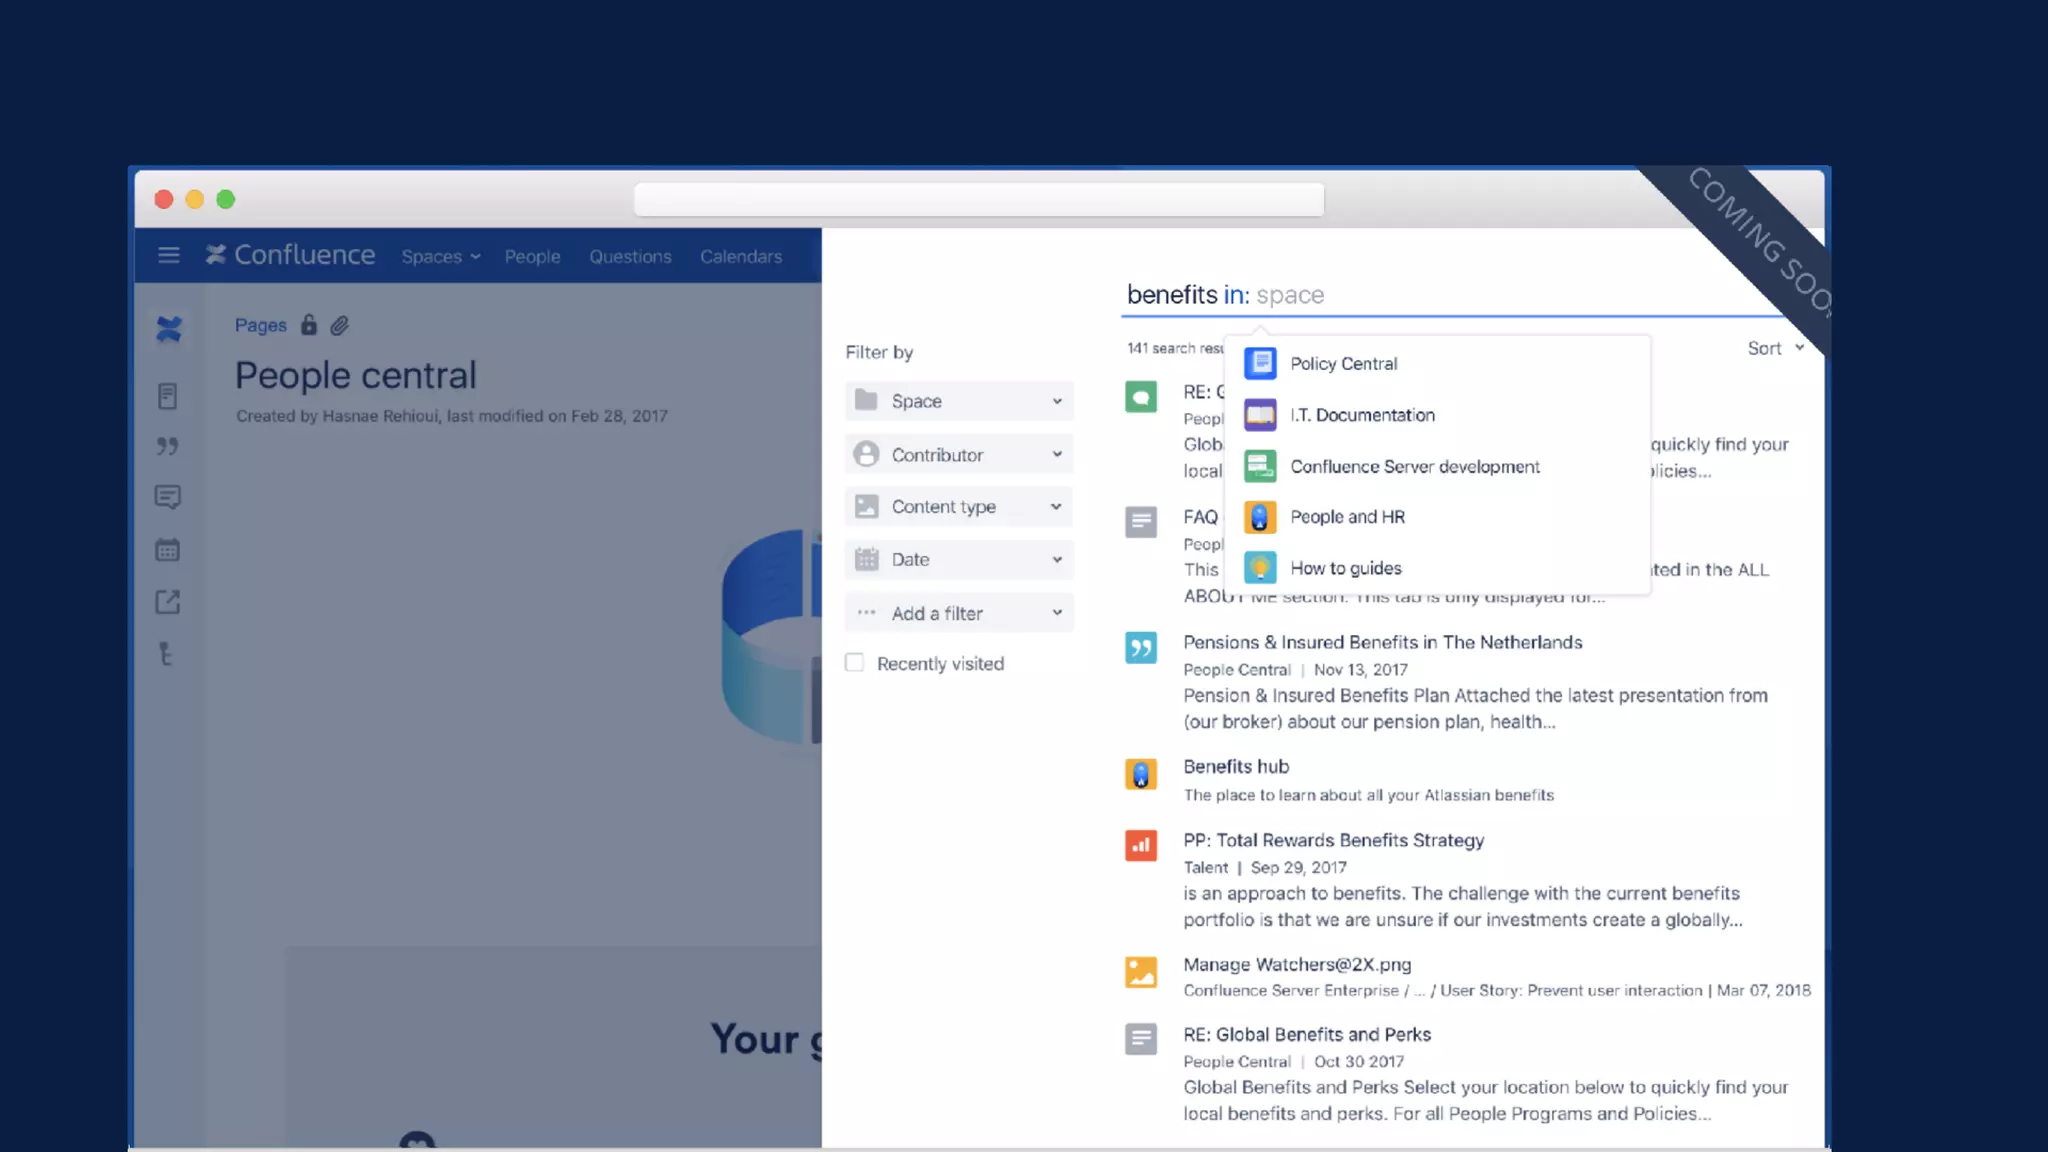The image size is (2048, 1152).
Task: Click the space shortcuts external-link icon
Action: pyautogui.click(x=168, y=602)
